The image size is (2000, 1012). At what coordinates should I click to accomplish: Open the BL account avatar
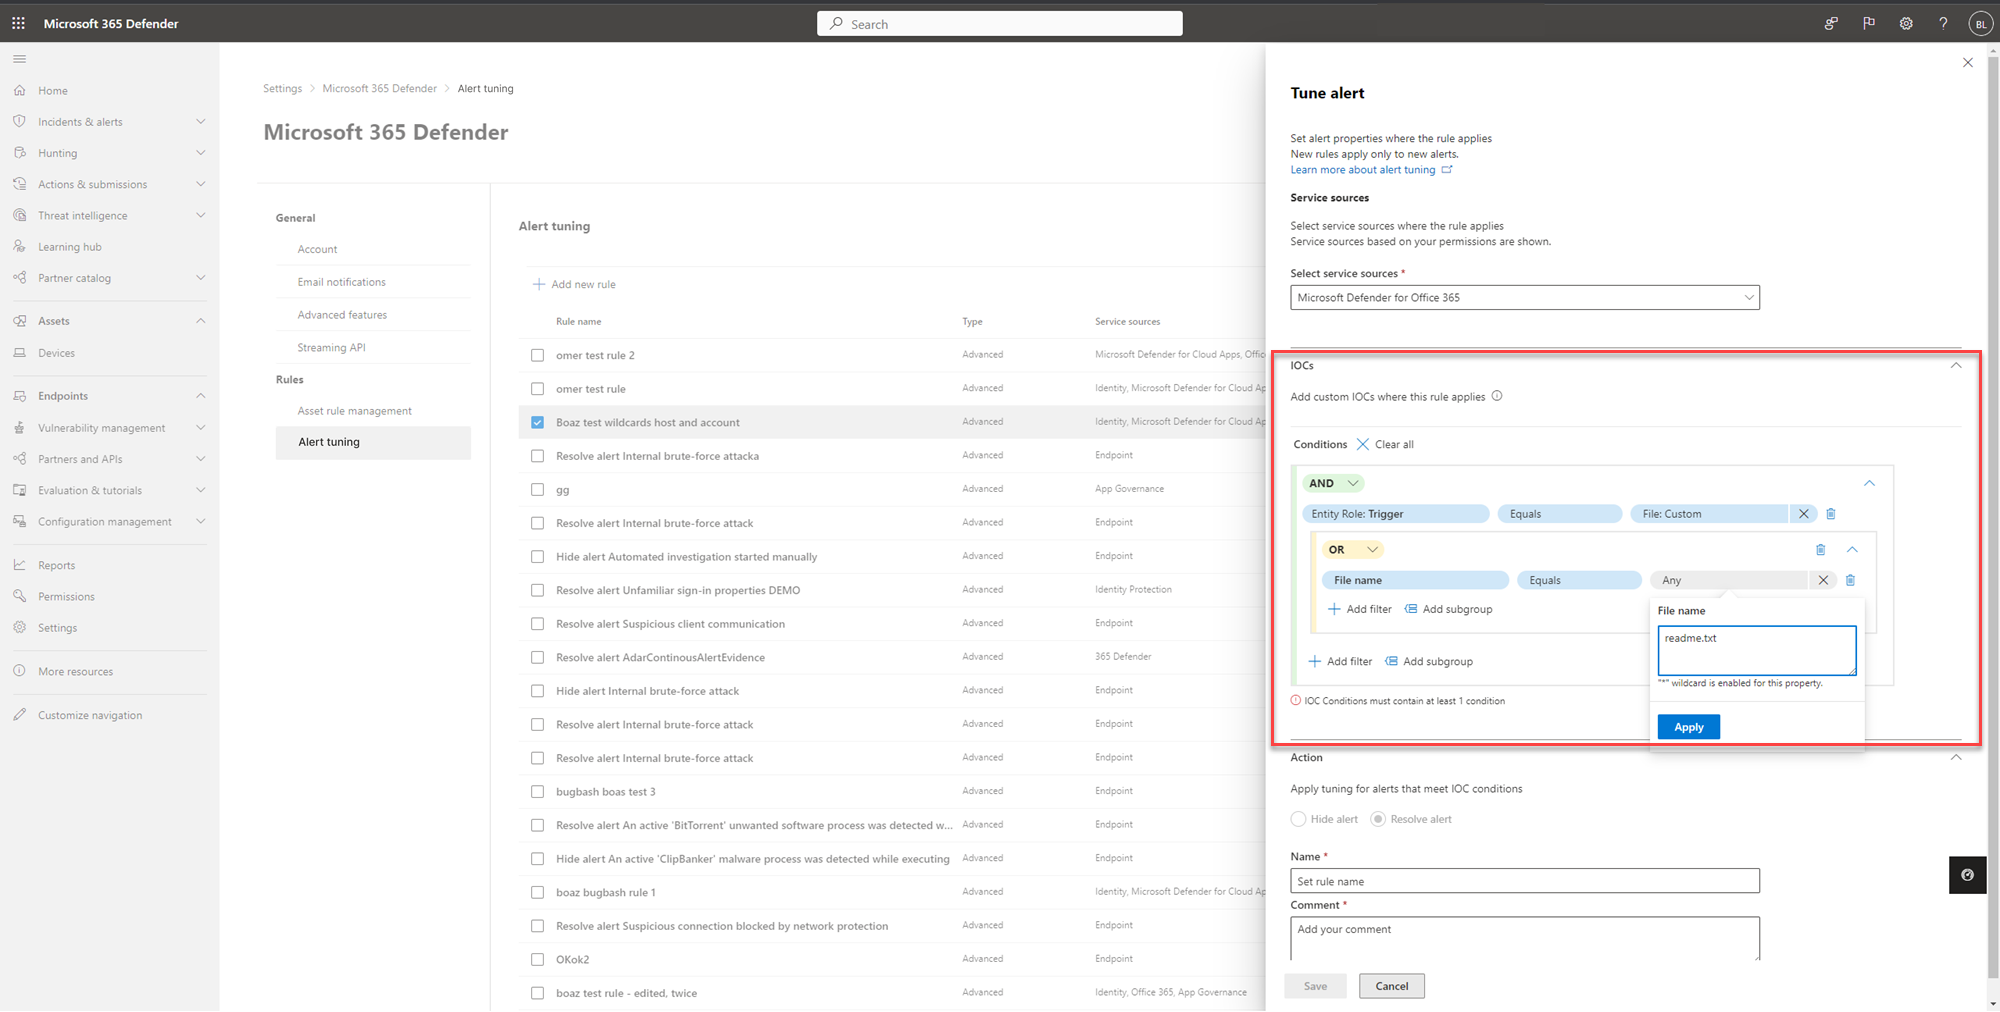pos(1980,24)
